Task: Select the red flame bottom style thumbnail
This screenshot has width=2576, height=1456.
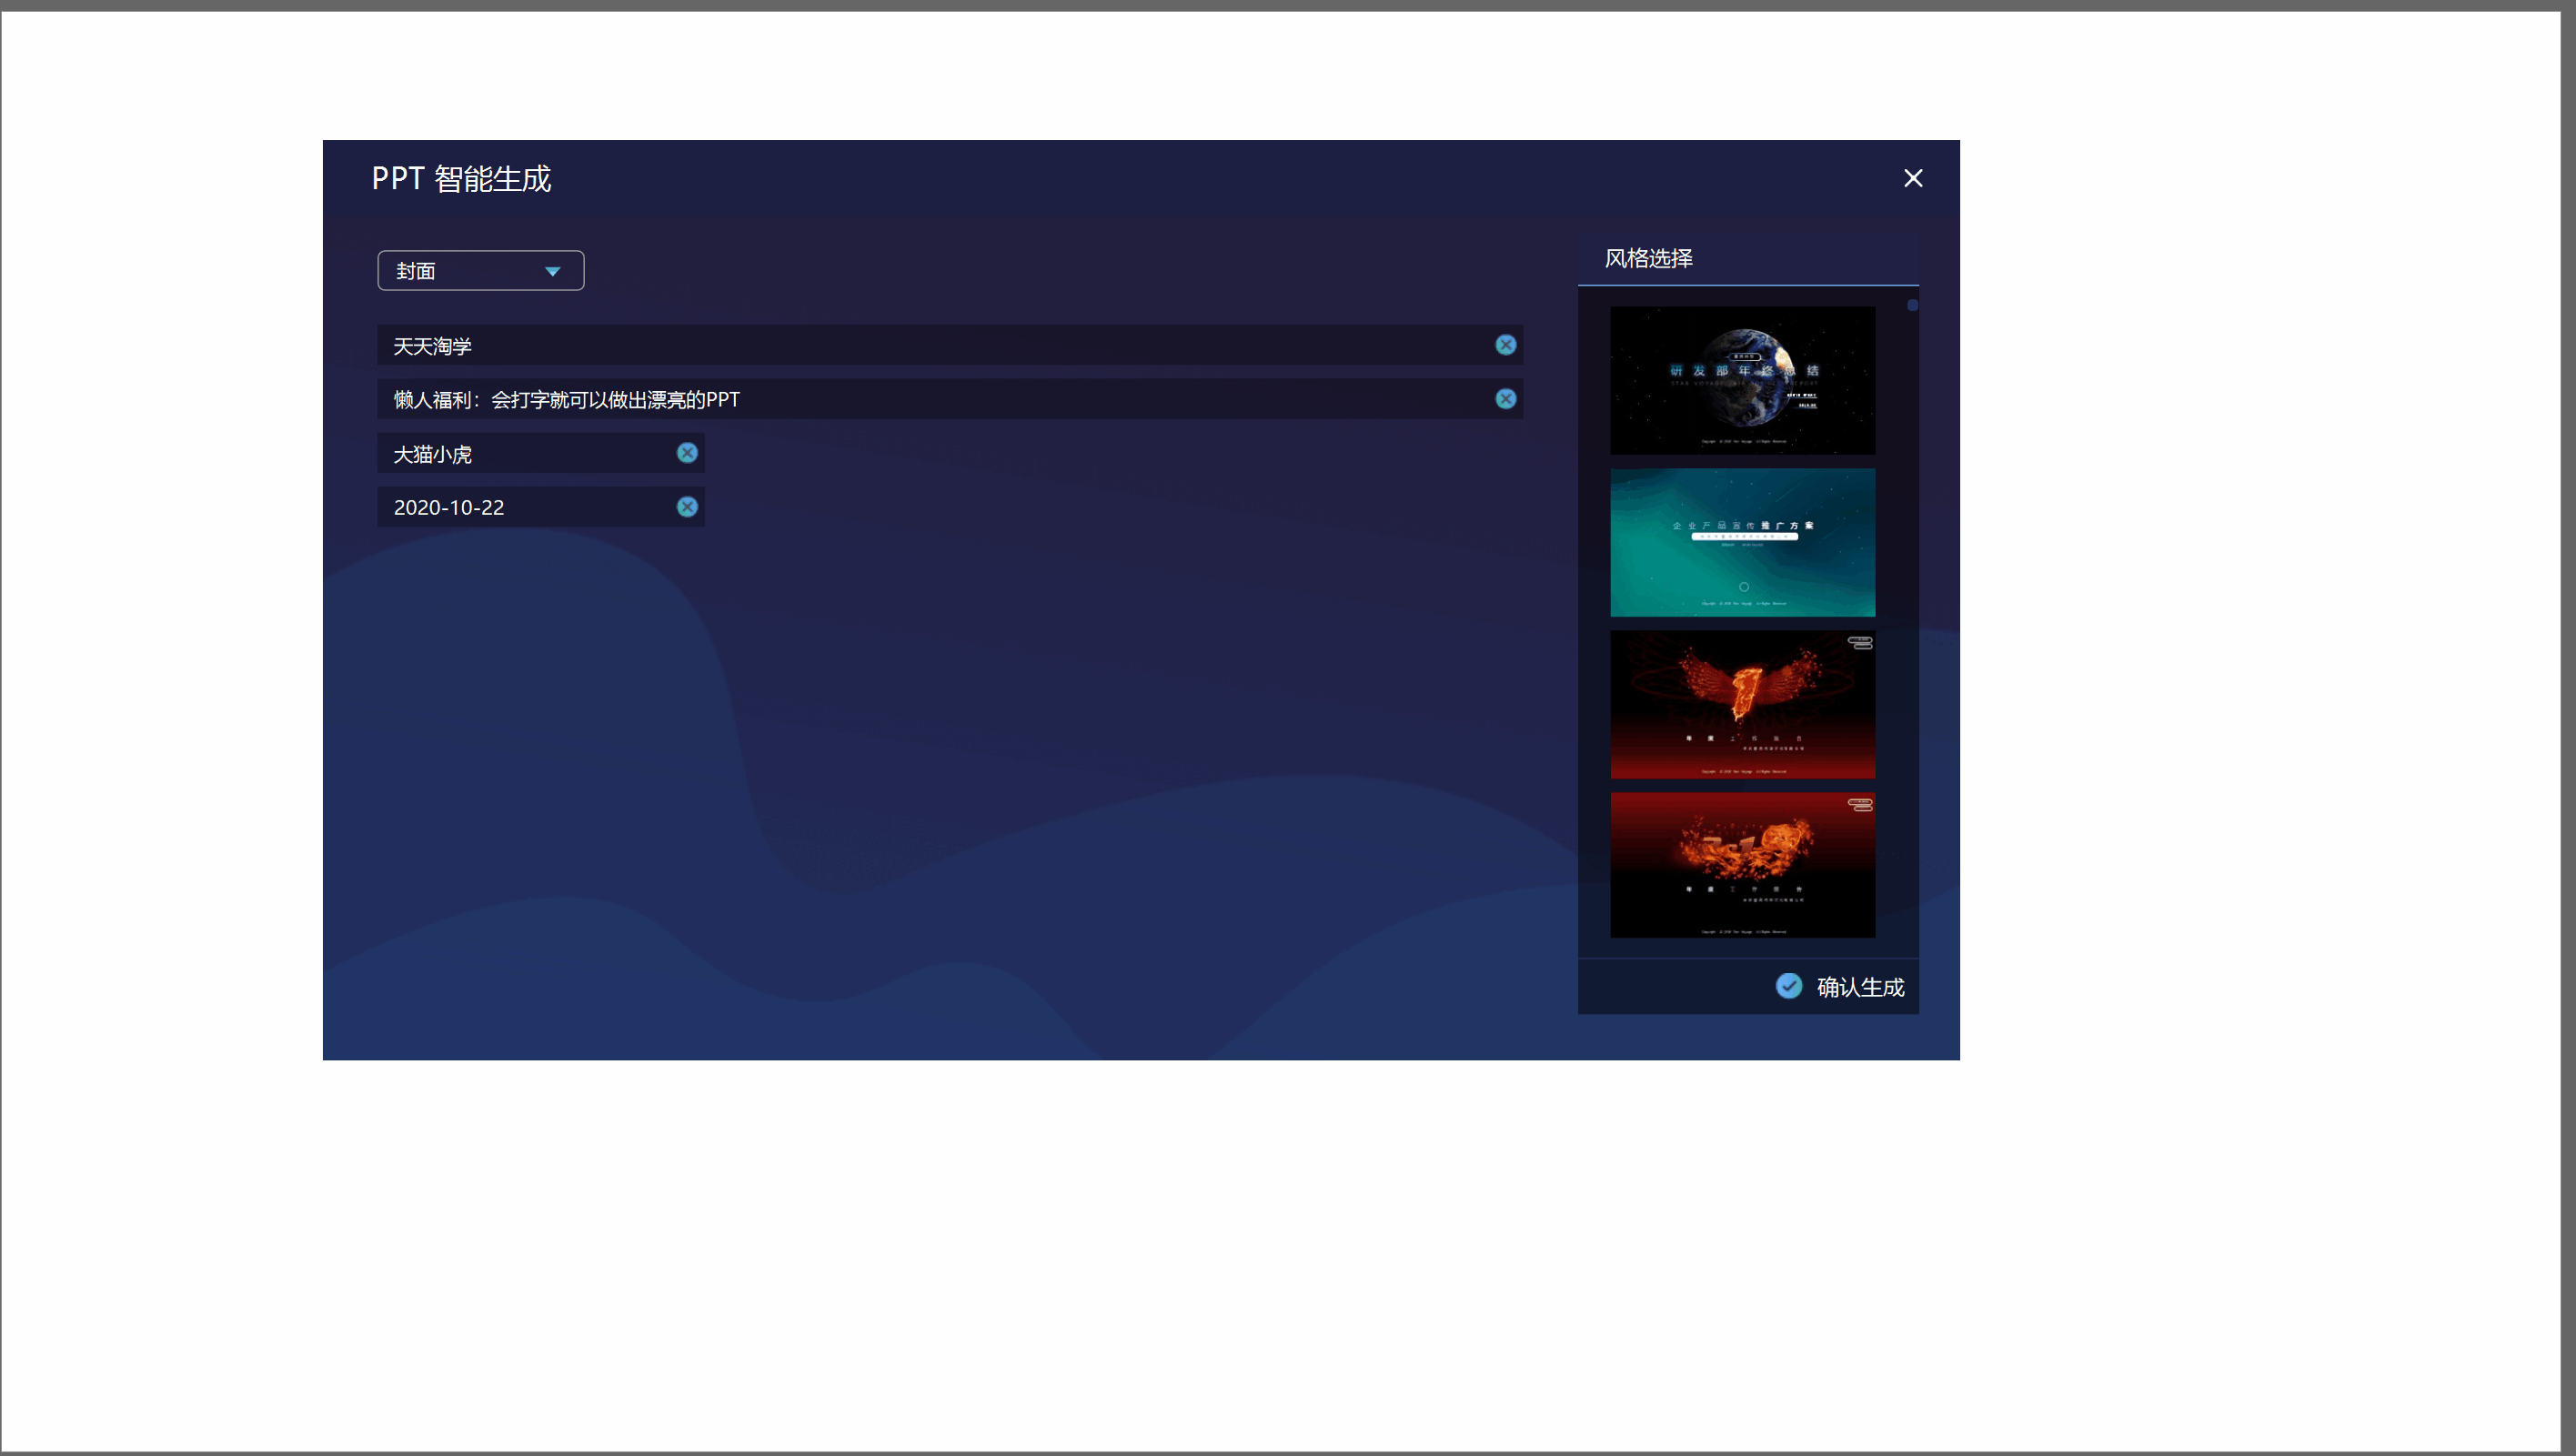Action: click(x=1742, y=865)
